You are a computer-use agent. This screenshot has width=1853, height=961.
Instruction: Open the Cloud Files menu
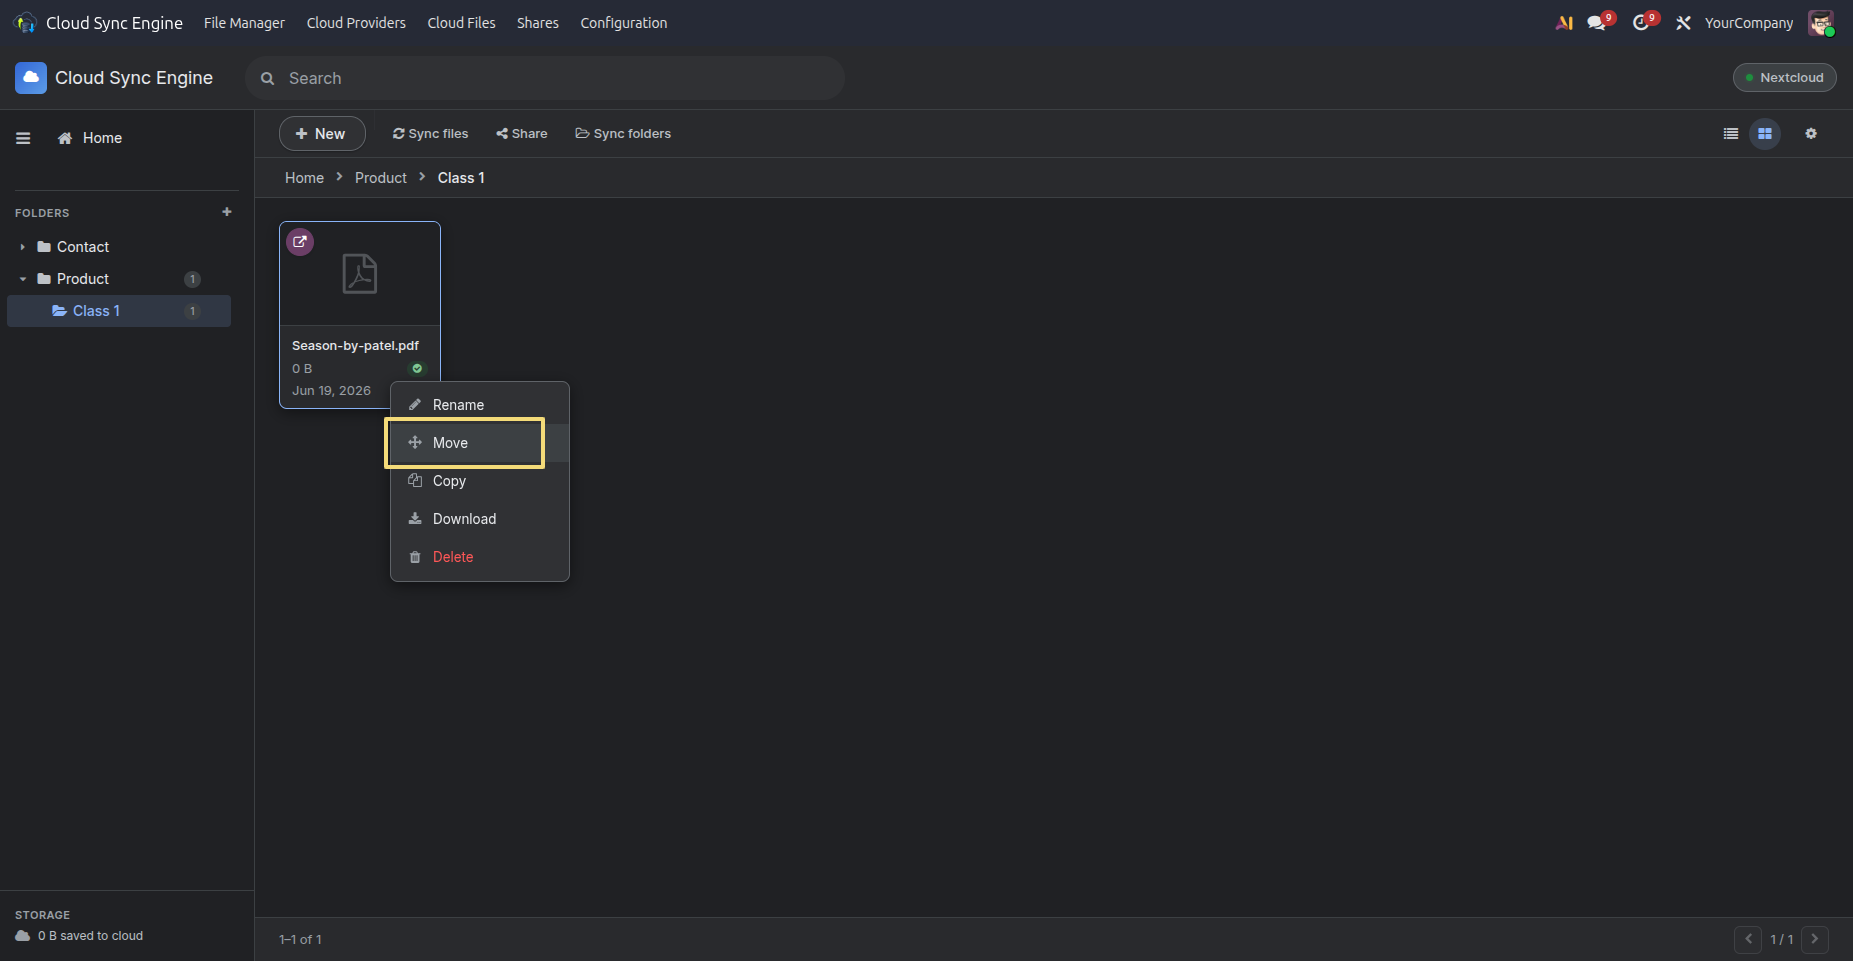coord(461,23)
